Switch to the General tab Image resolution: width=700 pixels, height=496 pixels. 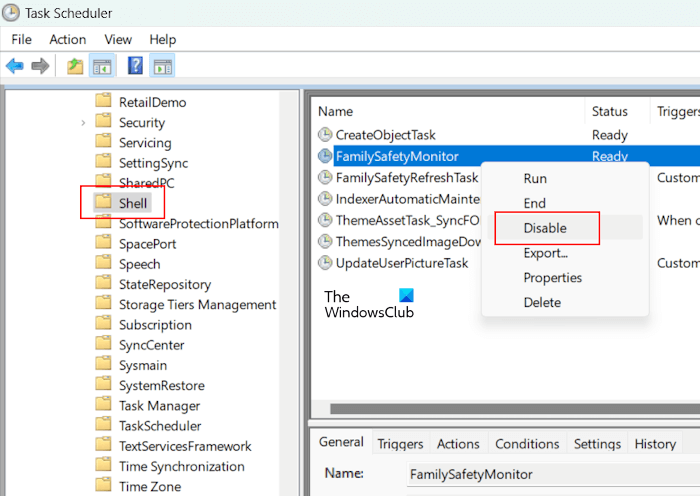pos(341,442)
